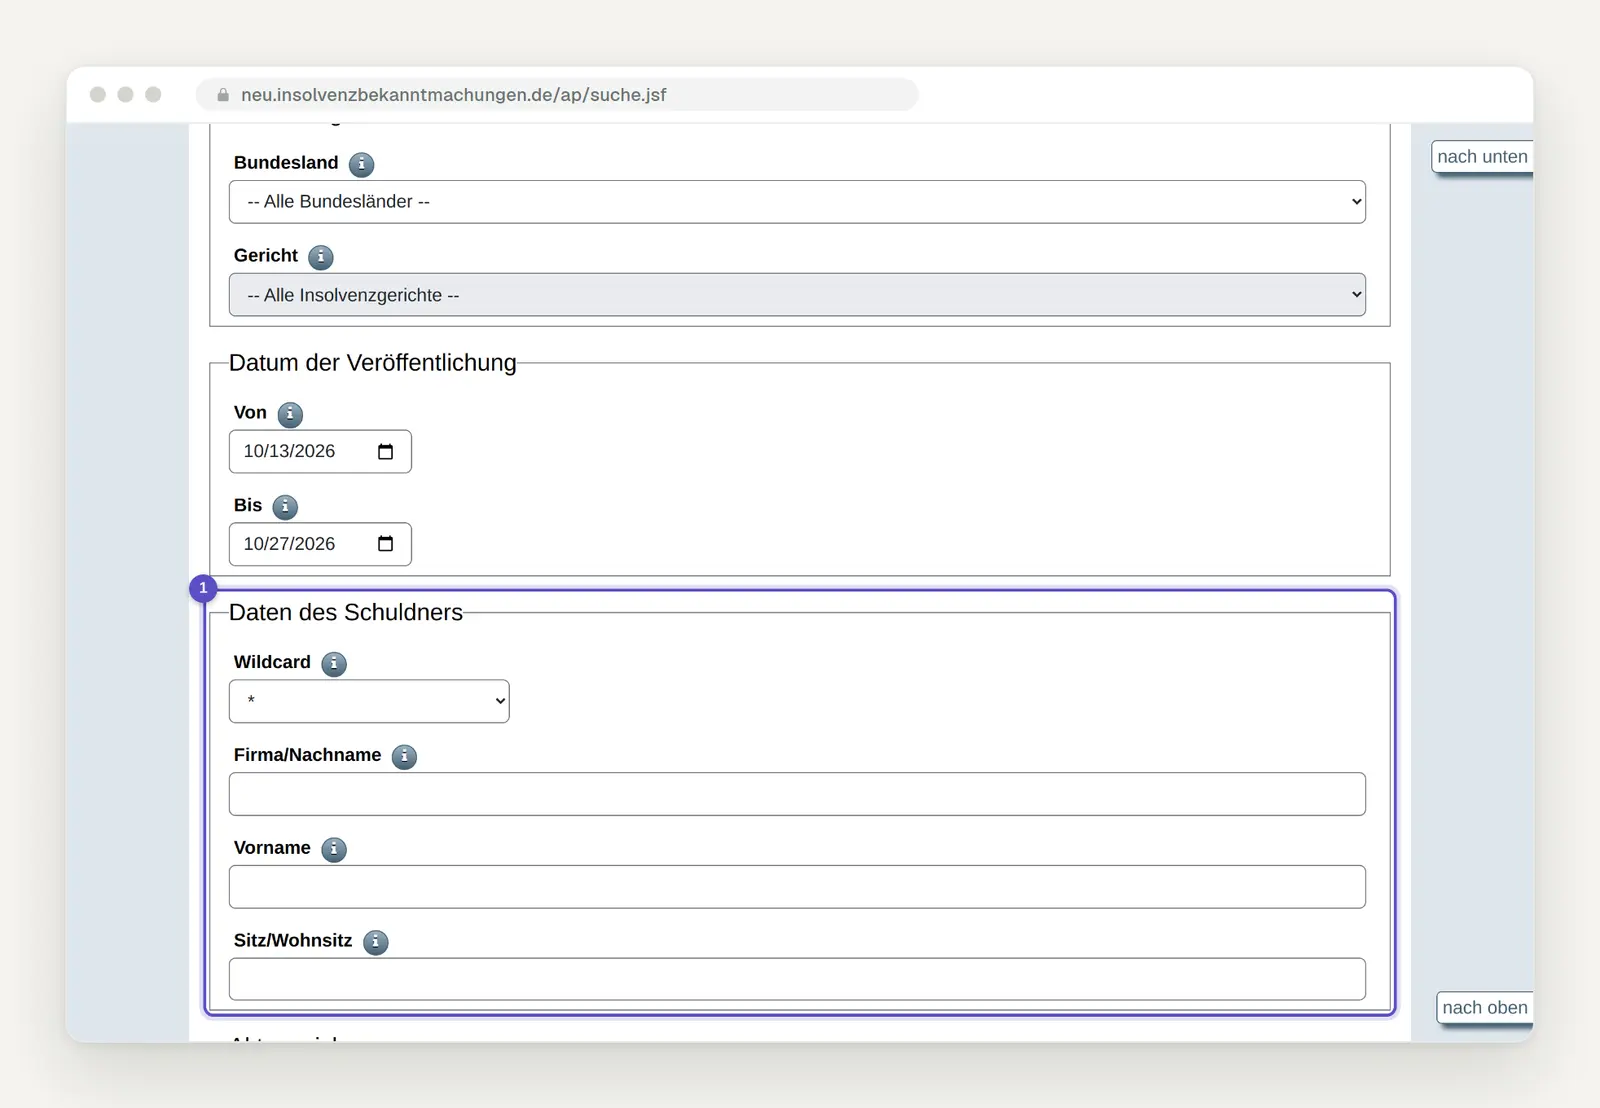This screenshot has width=1600, height=1108.
Task: Click the Bis date value 10/27/2026
Action: pyautogui.click(x=289, y=544)
